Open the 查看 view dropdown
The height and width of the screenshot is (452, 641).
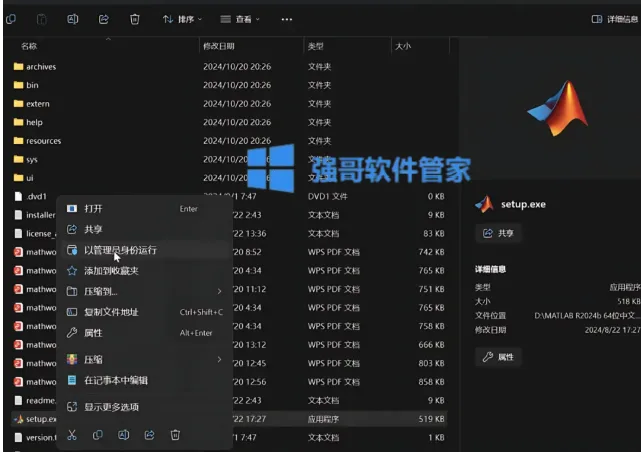pos(240,19)
